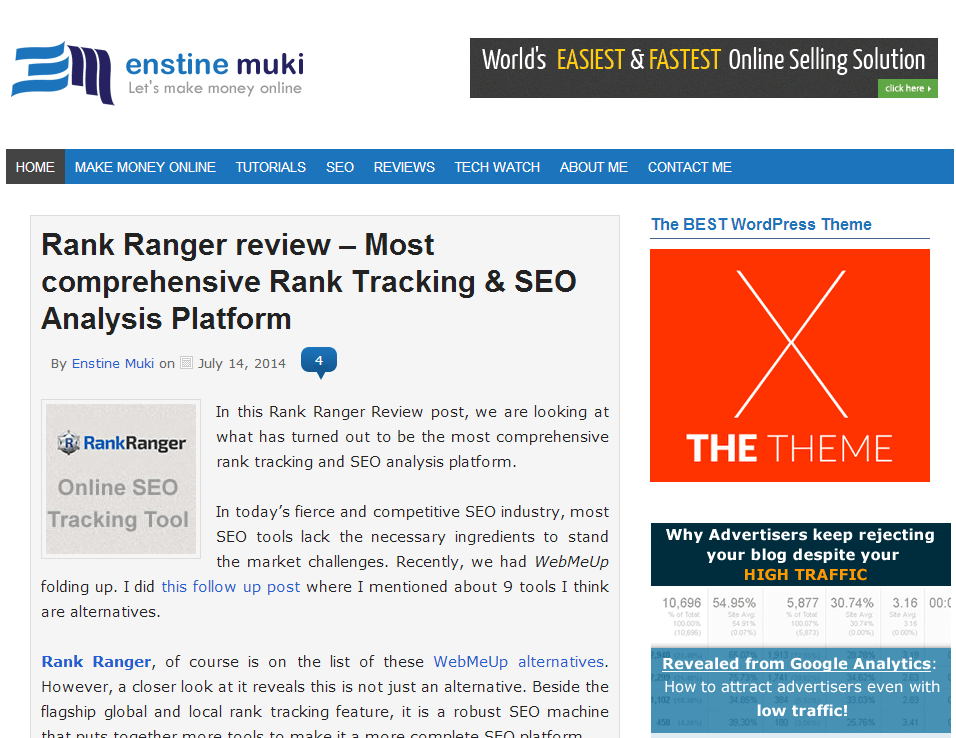Click the calendar icon before July 14, 2014
Viewport: 956px width, 738px height.
[187, 363]
